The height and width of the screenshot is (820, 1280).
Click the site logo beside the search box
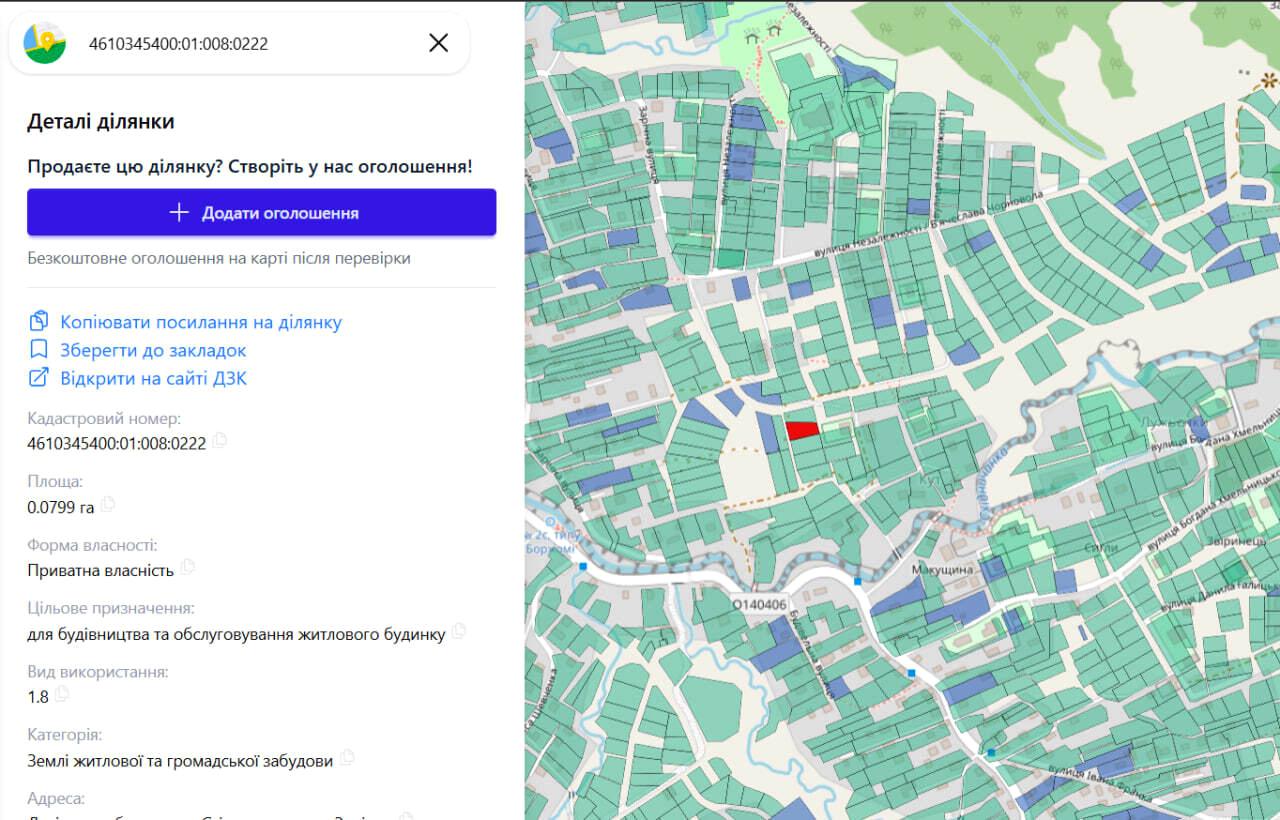pos(45,43)
